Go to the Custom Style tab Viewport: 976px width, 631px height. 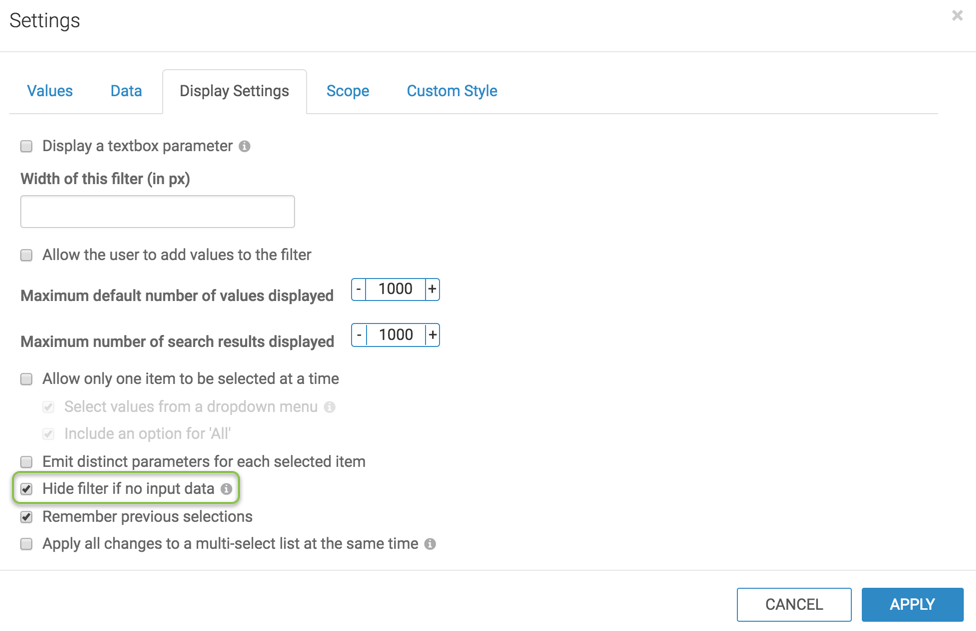tap(452, 91)
